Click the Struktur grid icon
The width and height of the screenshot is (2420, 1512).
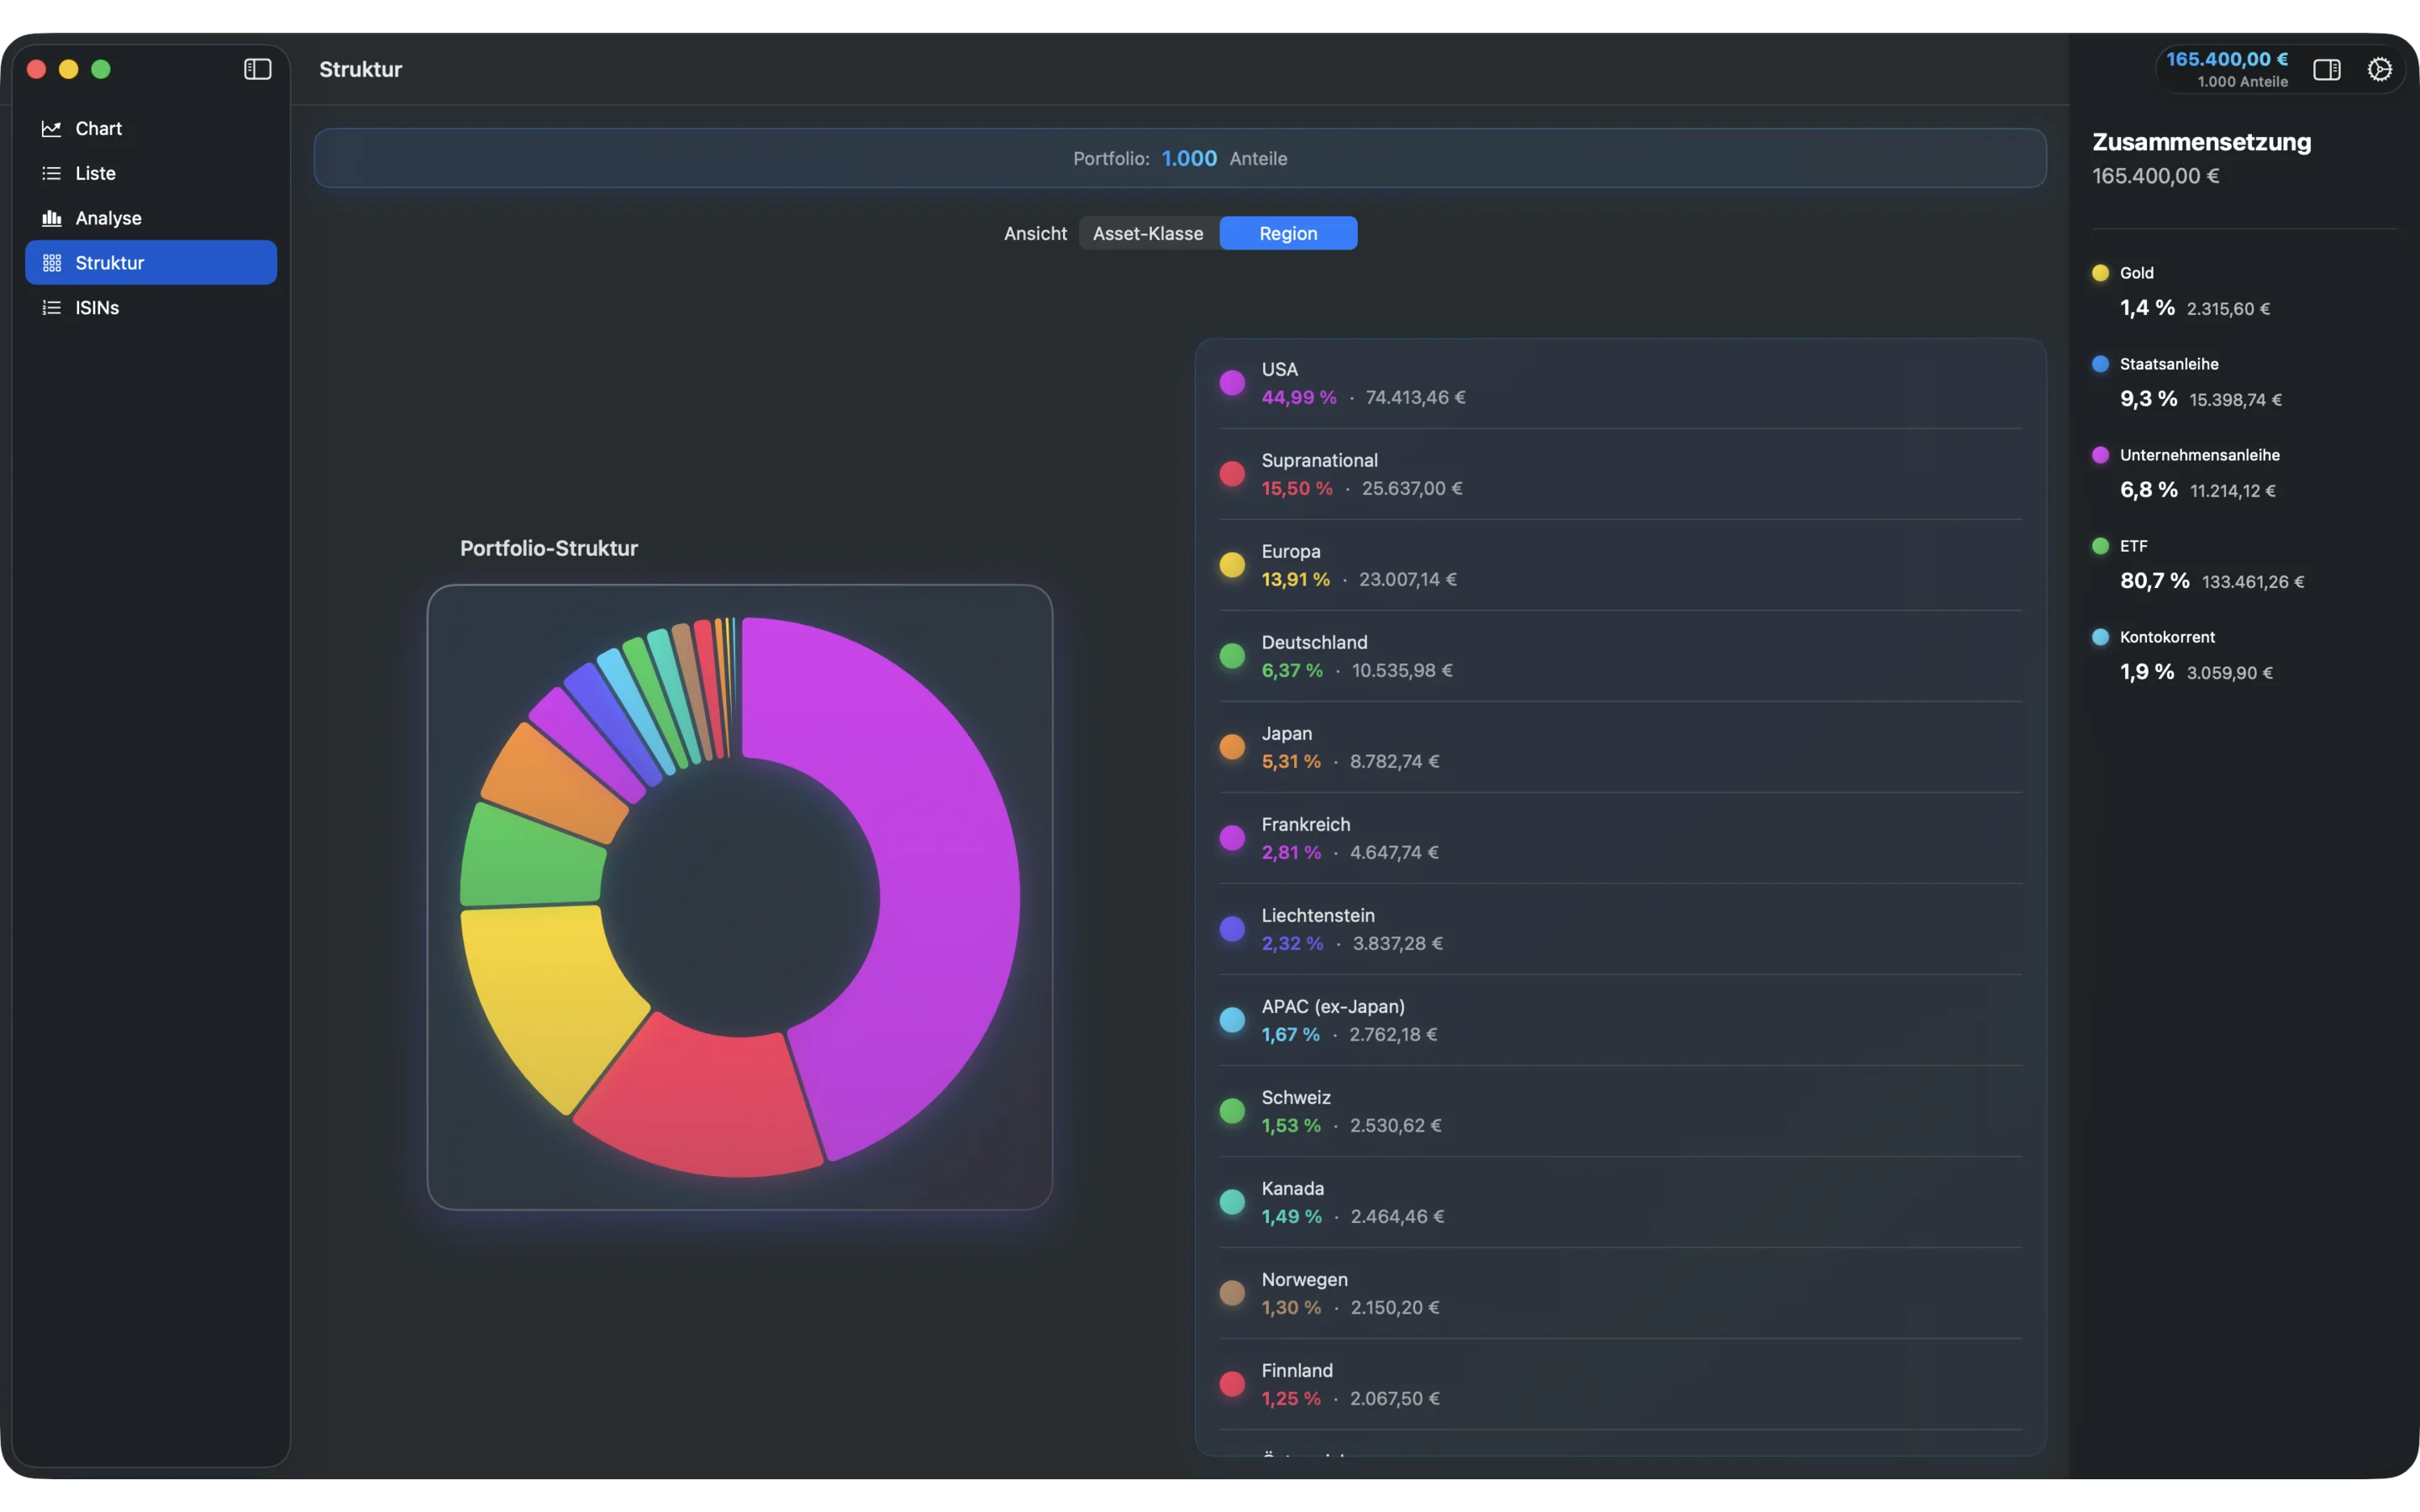click(52, 262)
